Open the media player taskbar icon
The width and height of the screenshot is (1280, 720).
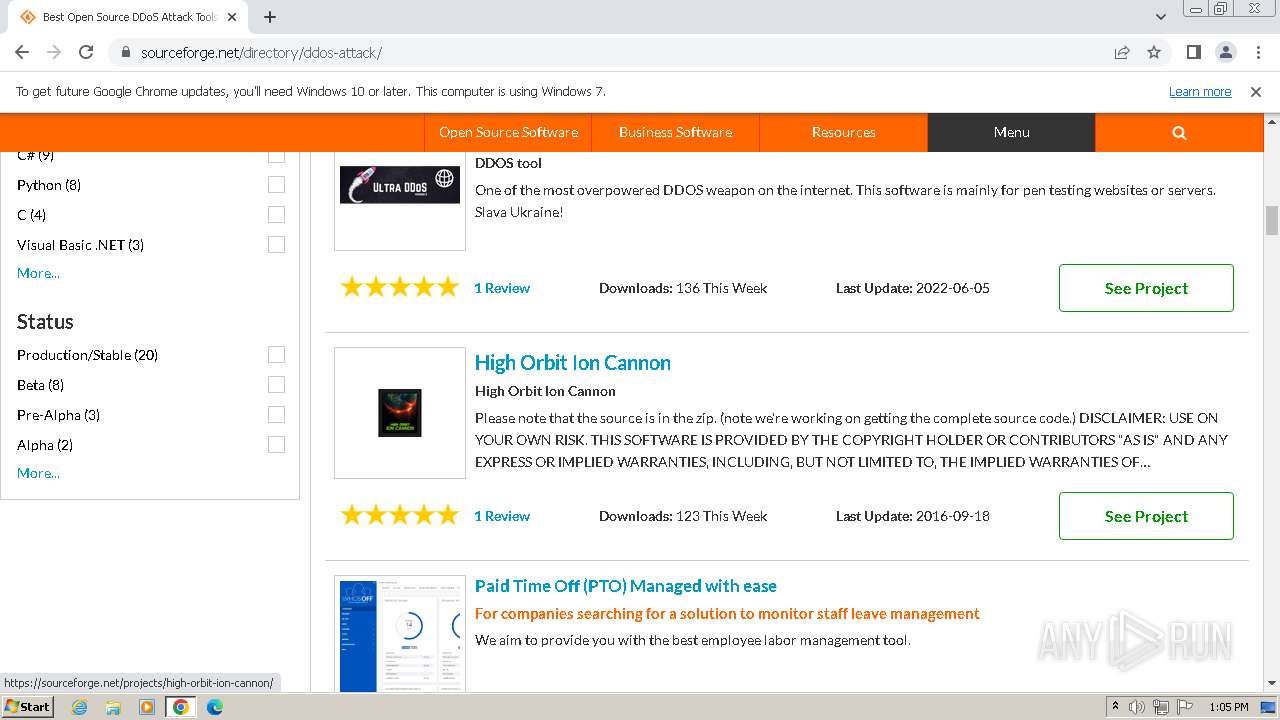(147, 707)
